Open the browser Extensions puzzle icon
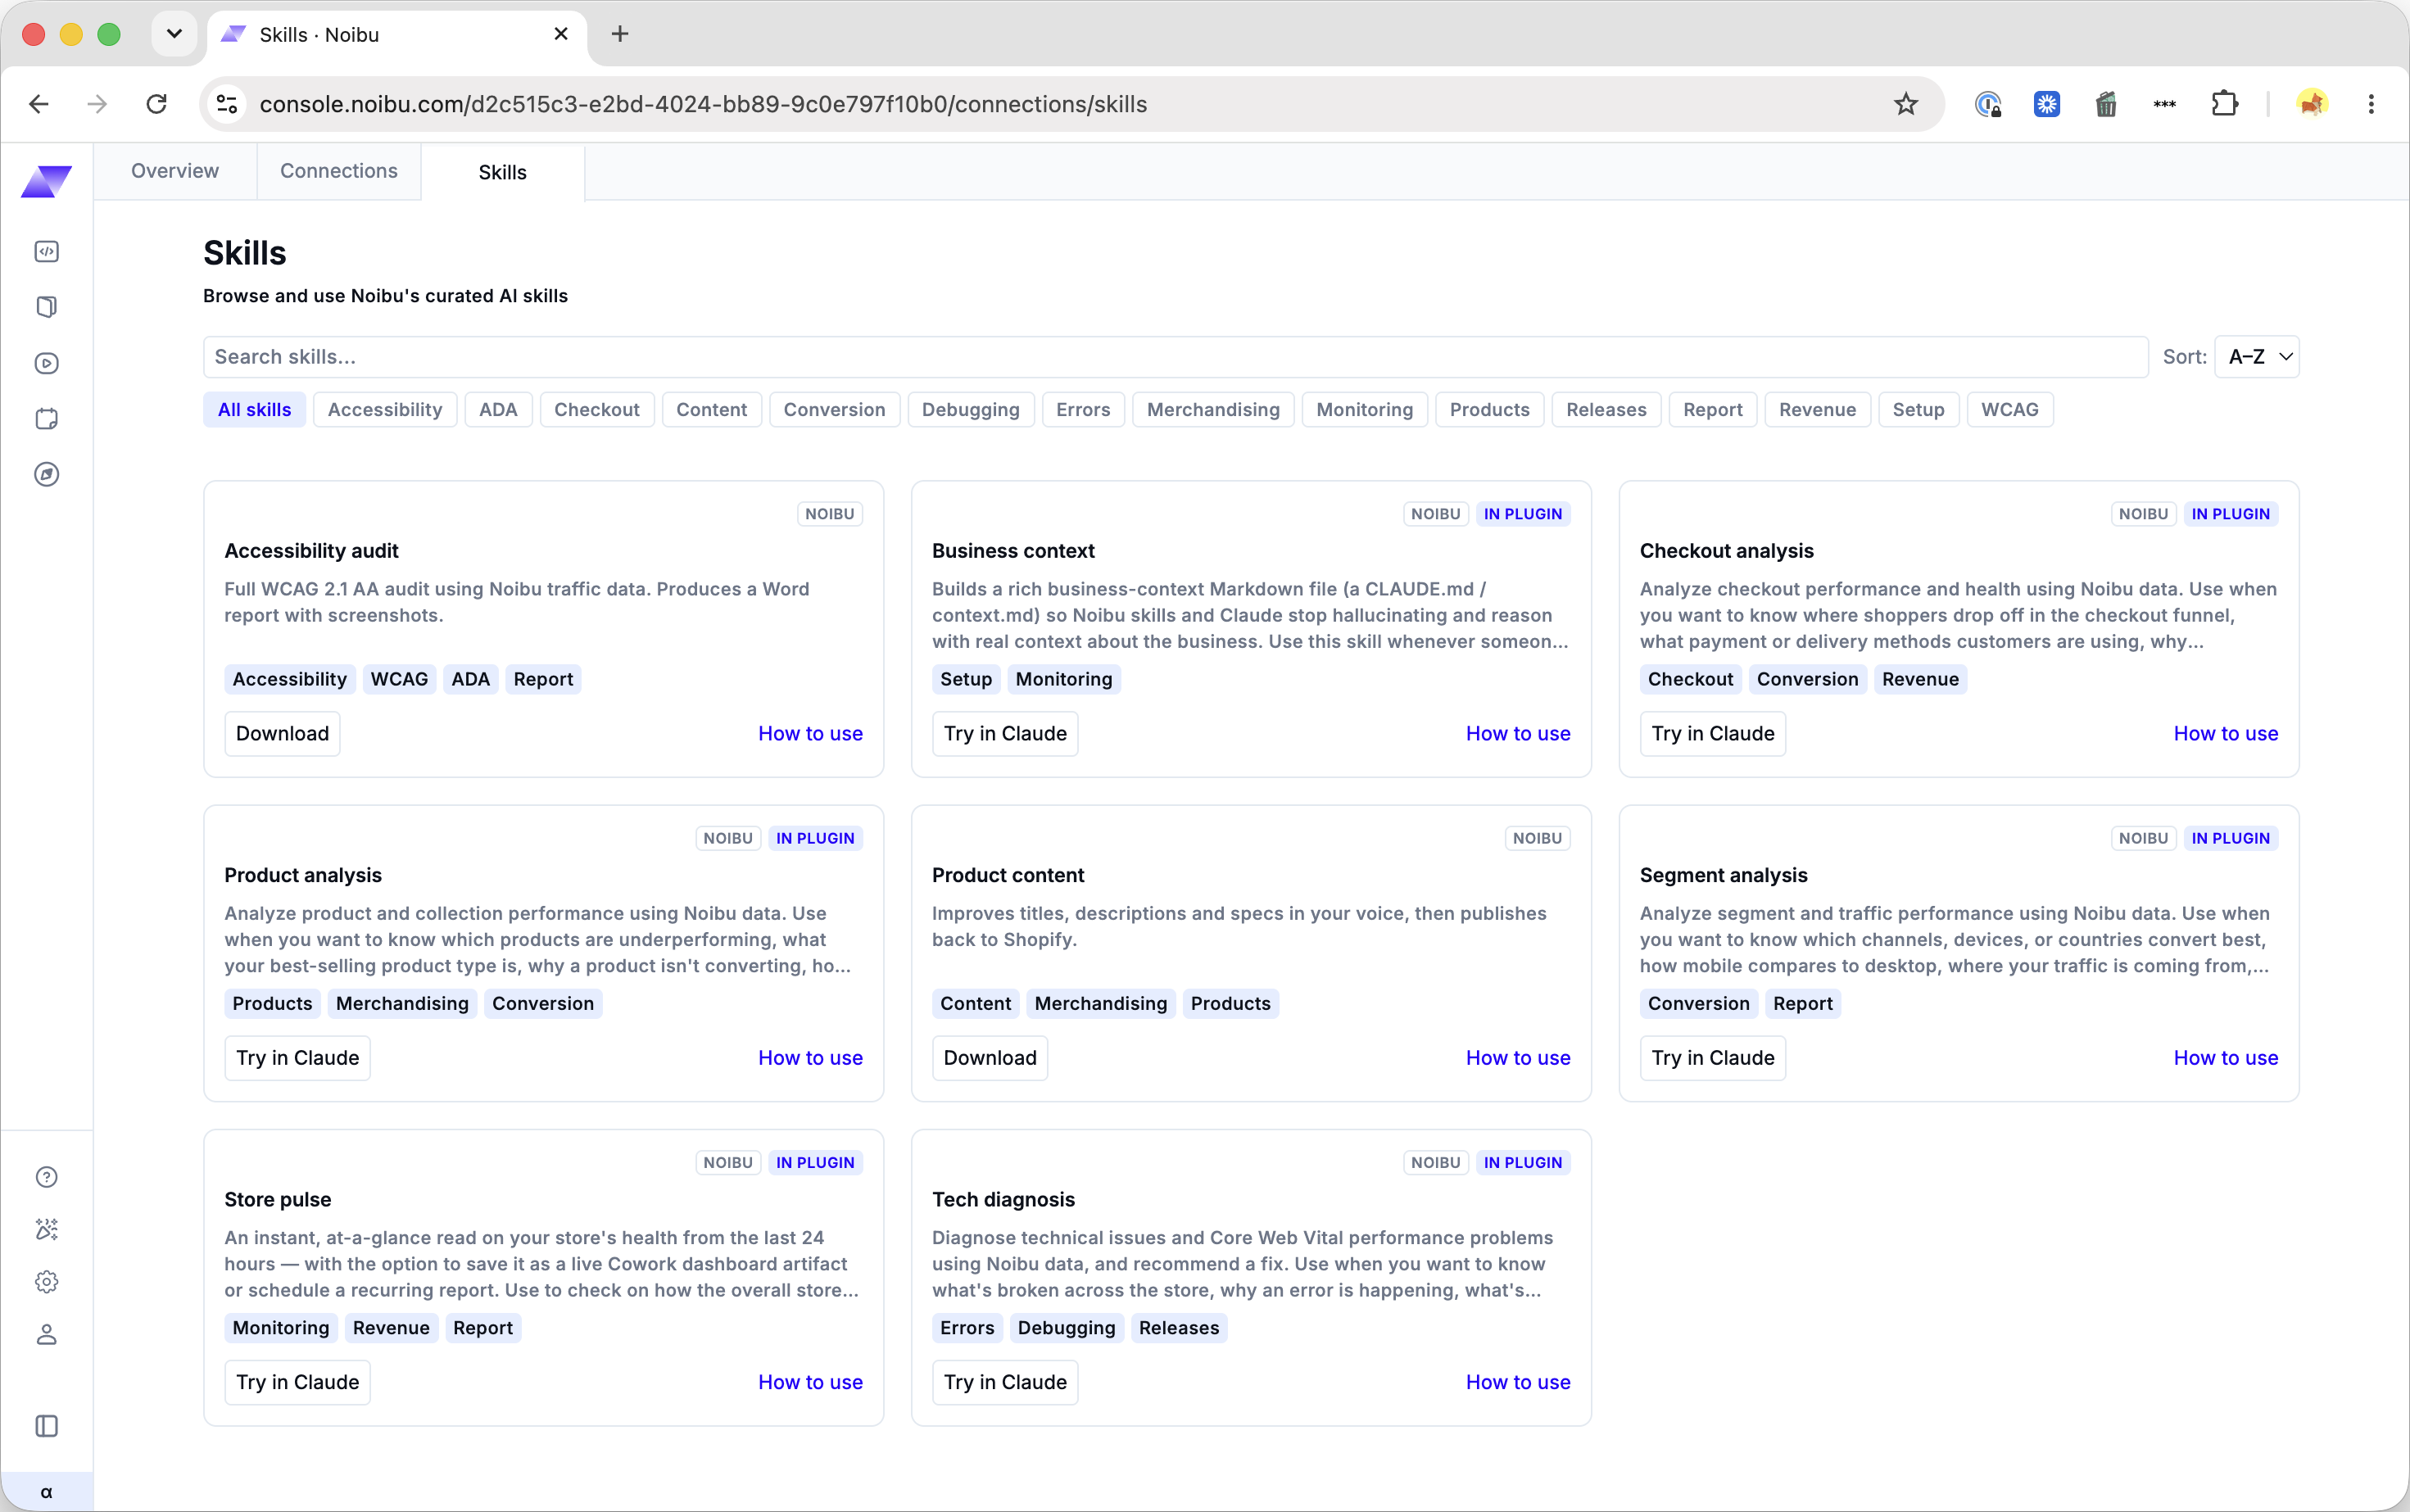This screenshot has height=1512, width=2410. click(x=2224, y=104)
